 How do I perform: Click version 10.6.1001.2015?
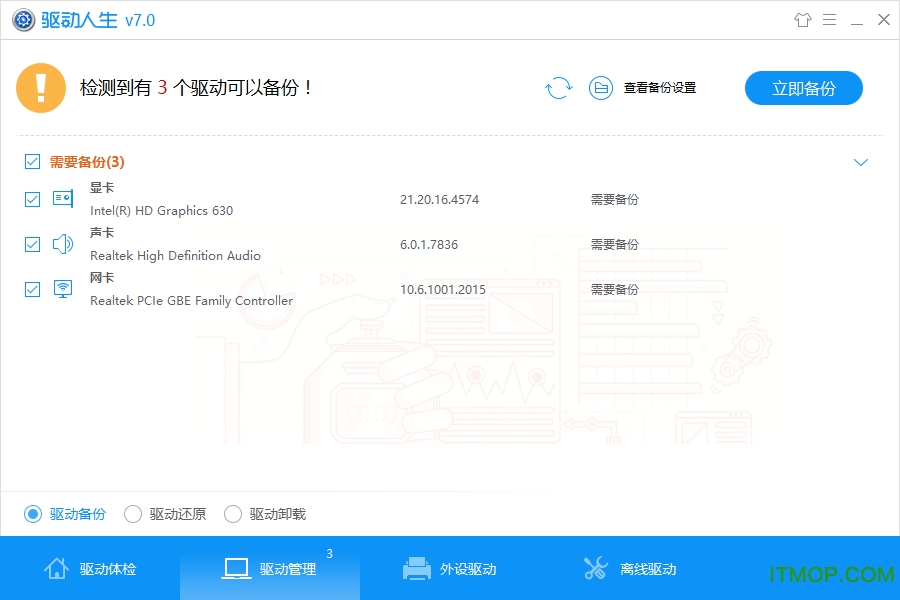tap(443, 289)
